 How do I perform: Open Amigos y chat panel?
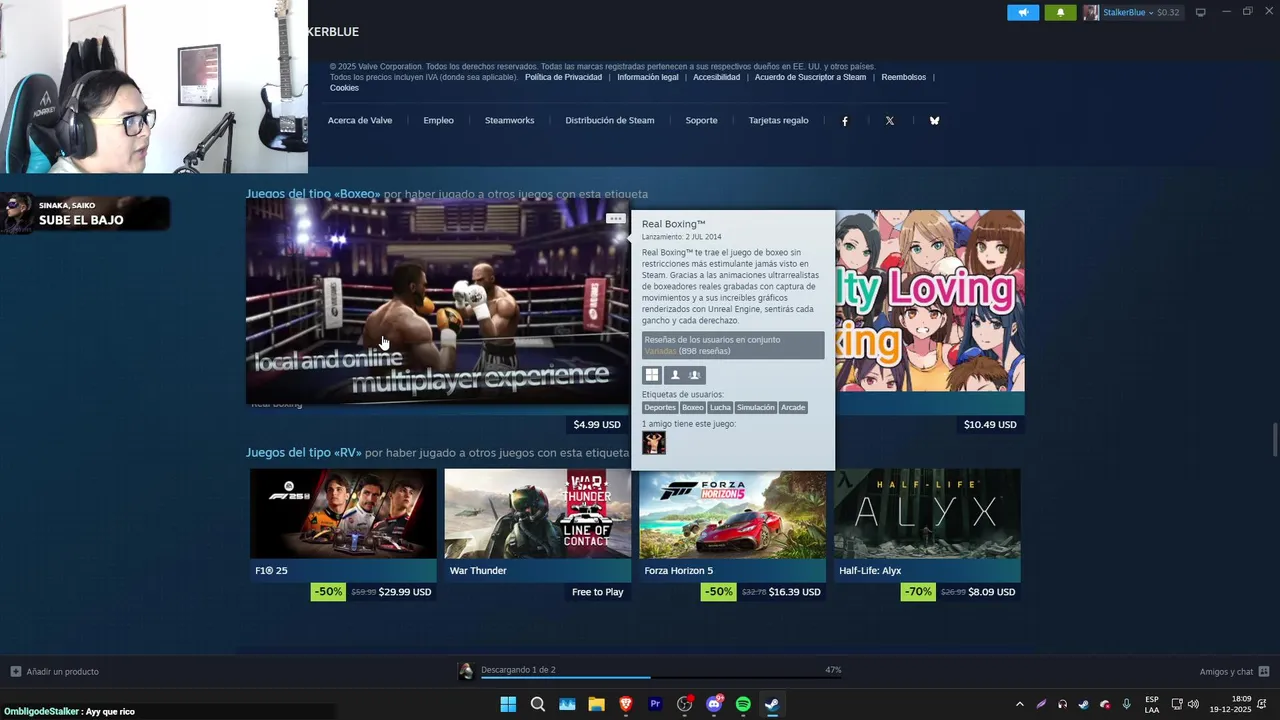tap(1234, 672)
